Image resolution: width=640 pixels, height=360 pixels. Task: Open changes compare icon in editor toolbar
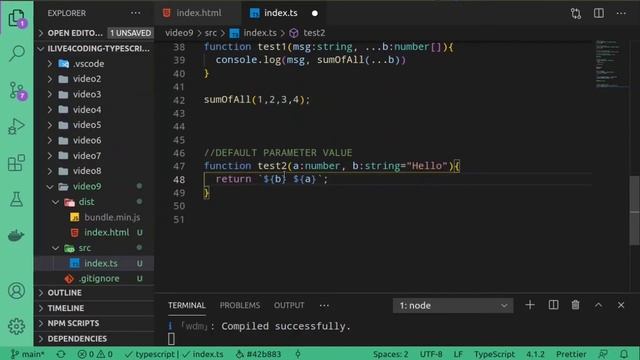pyautogui.click(x=576, y=13)
